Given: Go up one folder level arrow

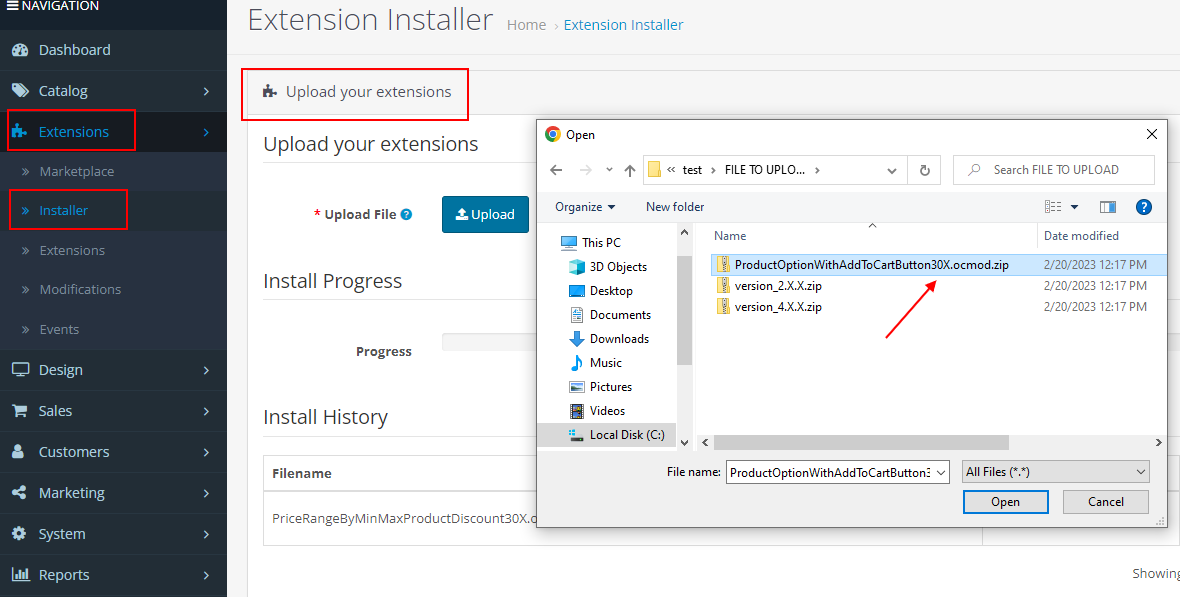Looking at the screenshot, I should (630, 170).
